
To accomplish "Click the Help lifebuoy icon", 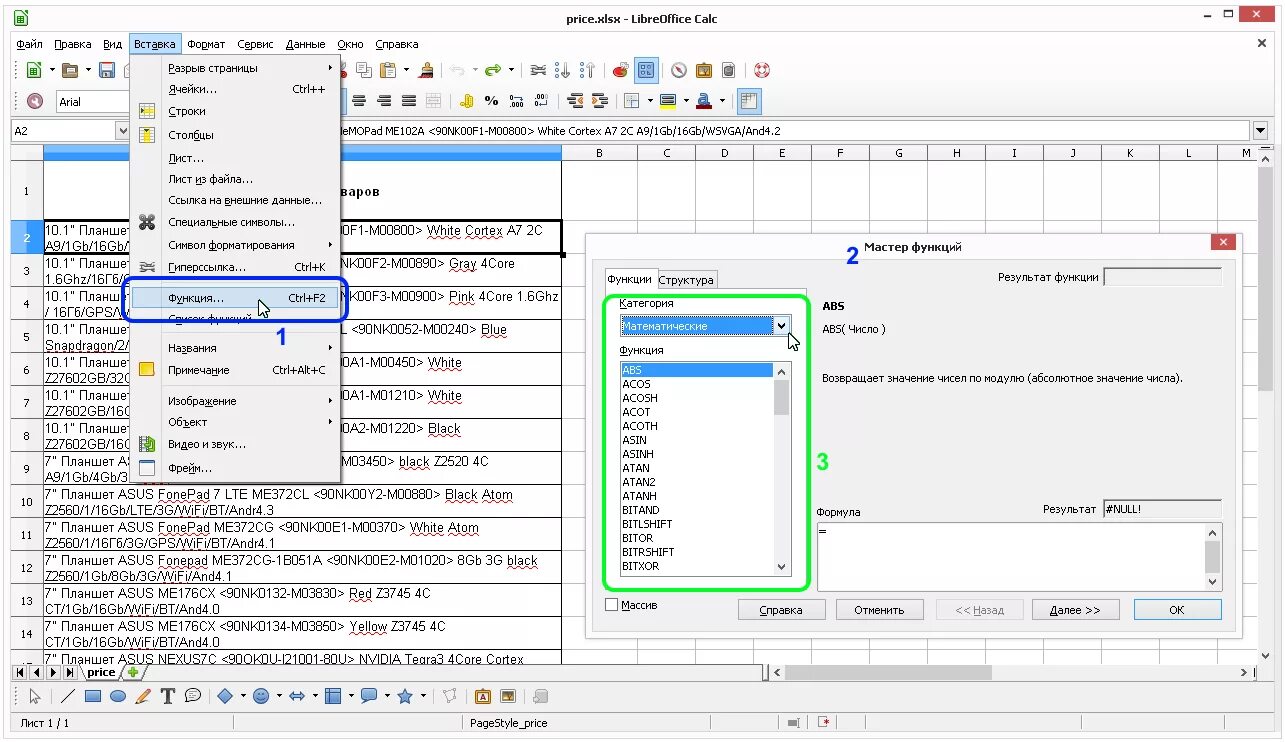I will [762, 70].
